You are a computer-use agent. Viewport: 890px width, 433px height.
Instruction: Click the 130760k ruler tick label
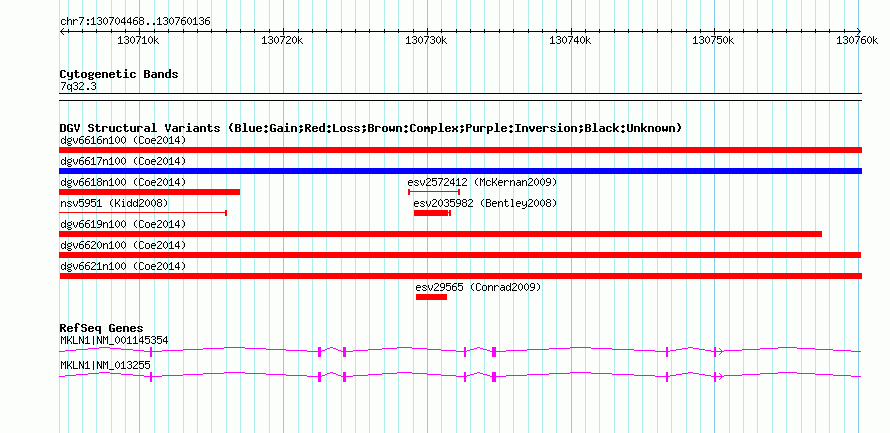click(x=857, y=40)
